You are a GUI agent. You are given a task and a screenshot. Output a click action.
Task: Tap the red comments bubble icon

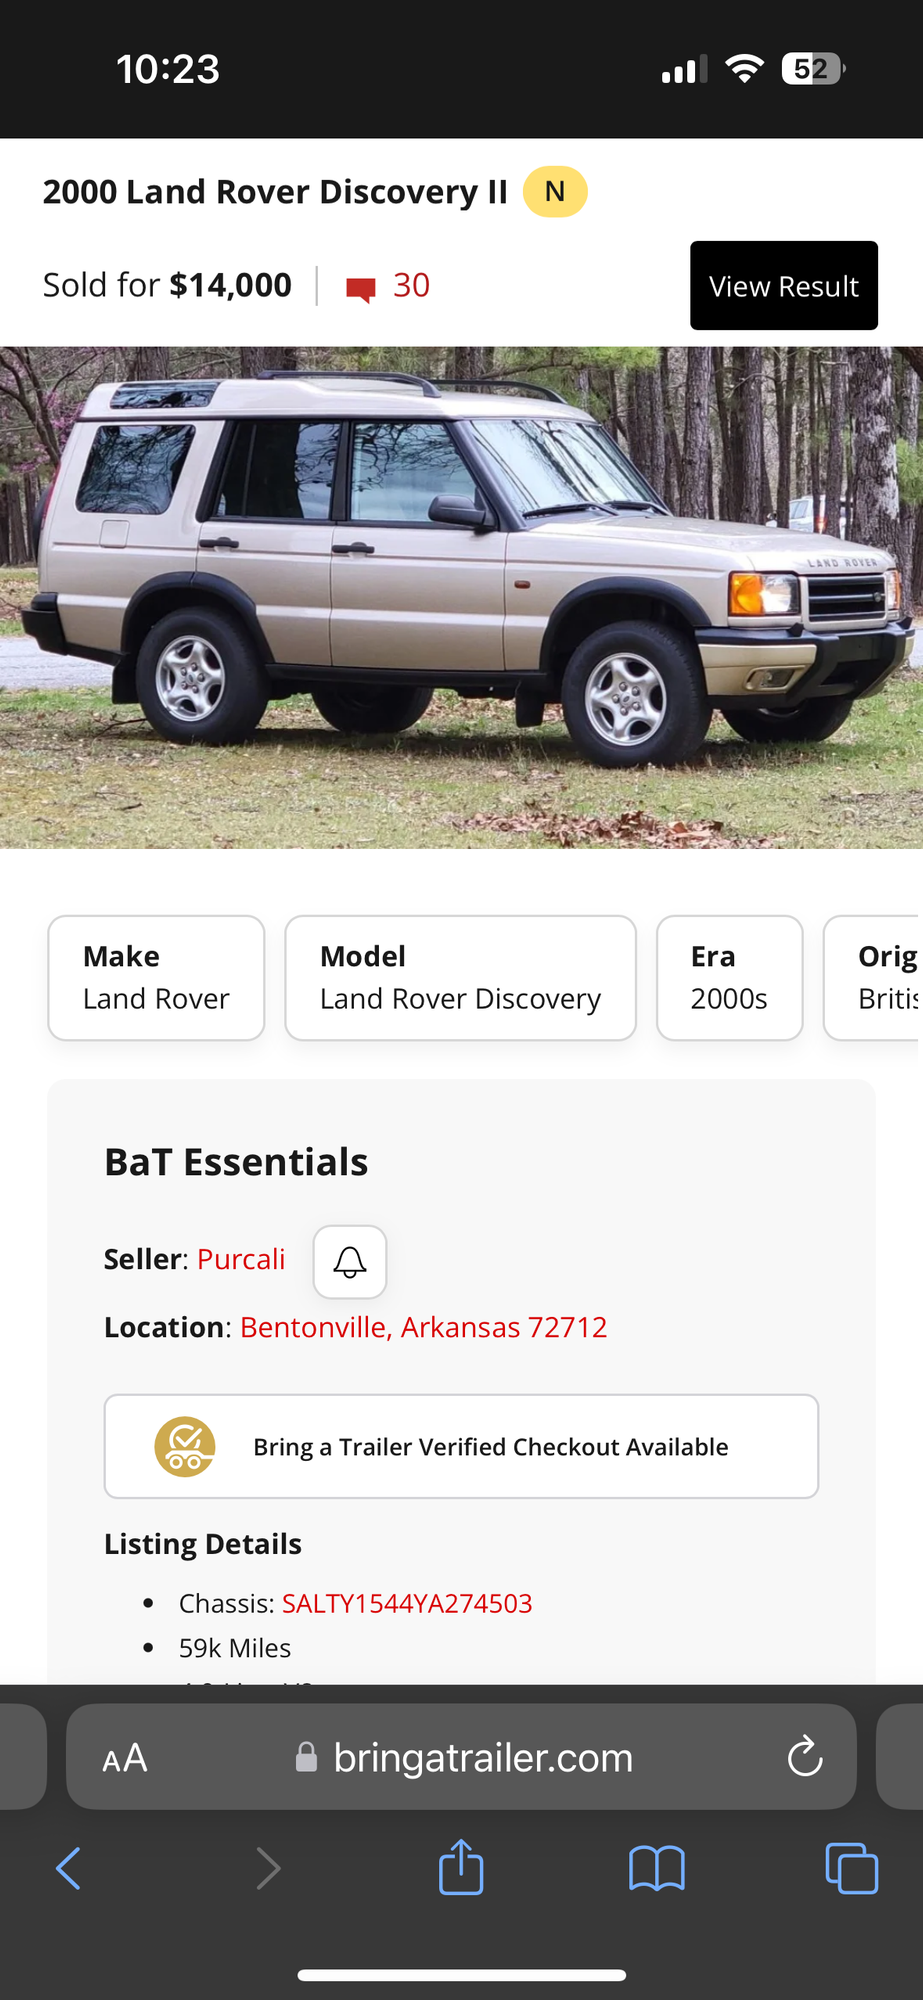360,289
